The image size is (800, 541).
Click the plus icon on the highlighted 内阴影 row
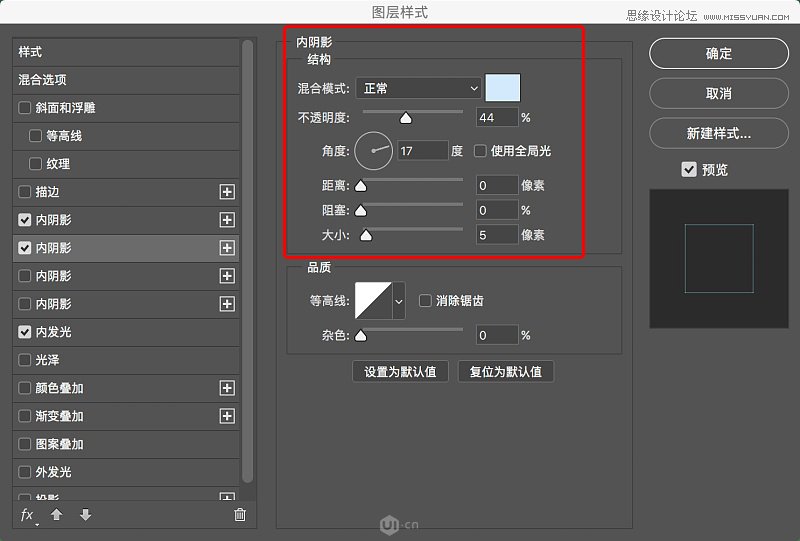[x=227, y=248]
